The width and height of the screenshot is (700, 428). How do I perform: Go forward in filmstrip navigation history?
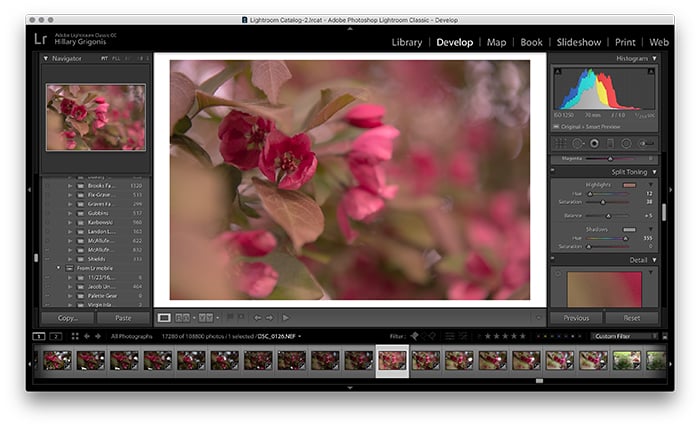pyautogui.click(x=98, y=336)
